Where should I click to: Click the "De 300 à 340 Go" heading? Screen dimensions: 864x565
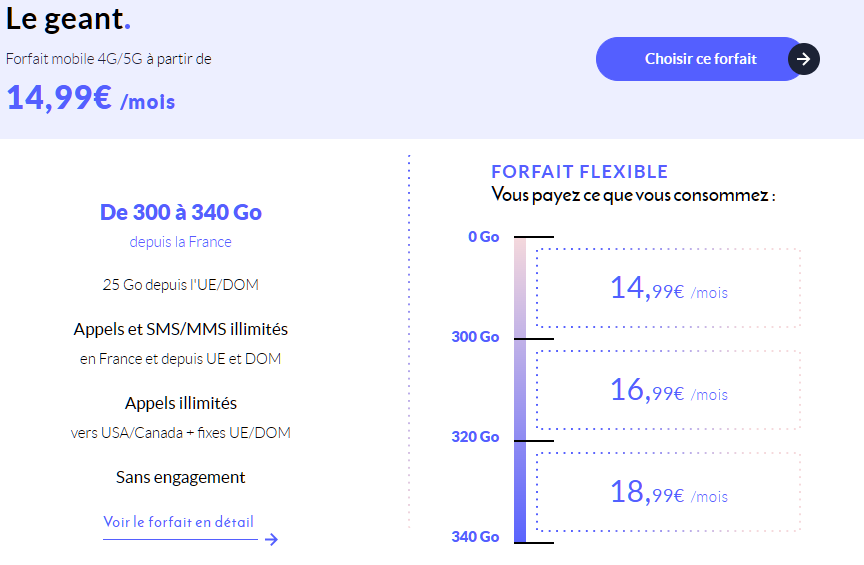(x=181, y=212)
